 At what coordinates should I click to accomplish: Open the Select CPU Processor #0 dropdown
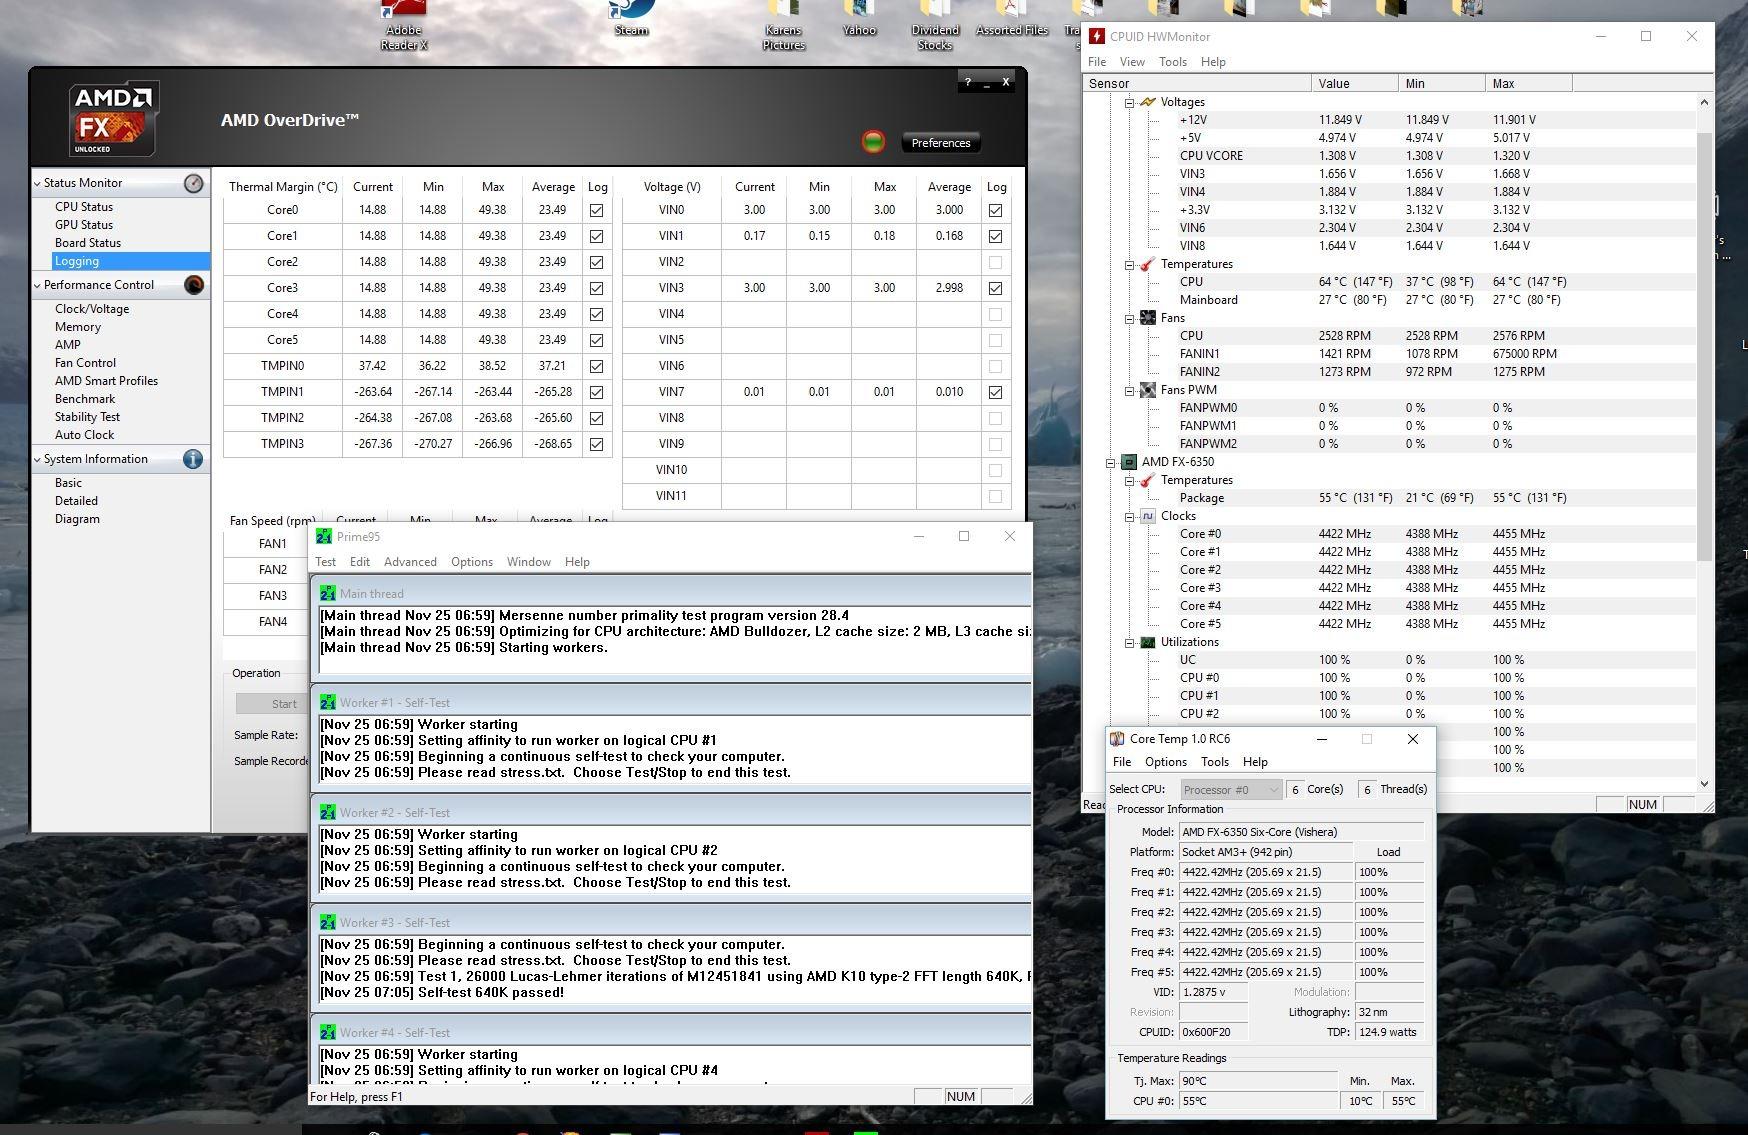(x=1231, y=789)
